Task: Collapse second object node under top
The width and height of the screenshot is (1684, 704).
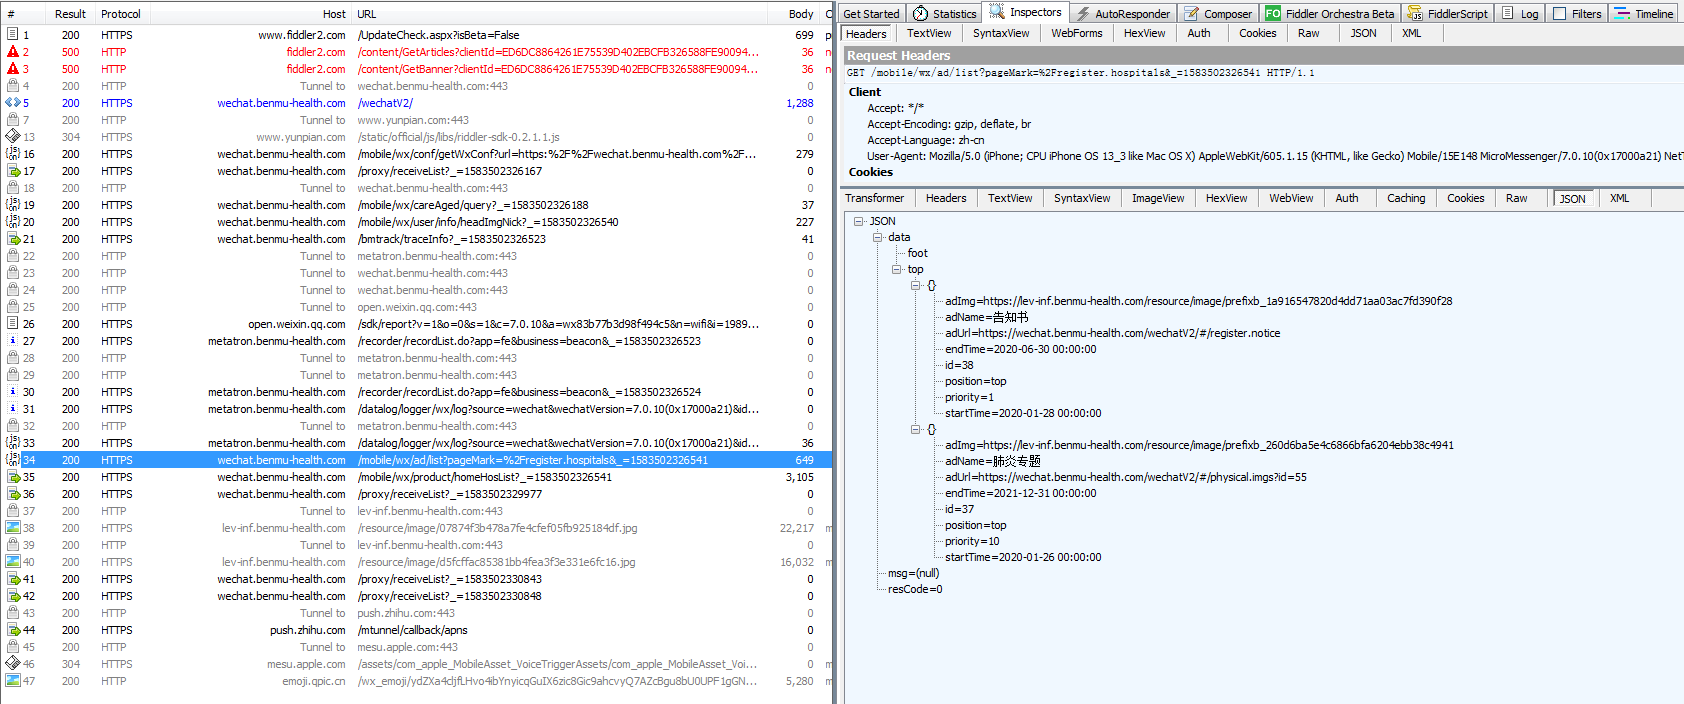Action: click(915, 429)
